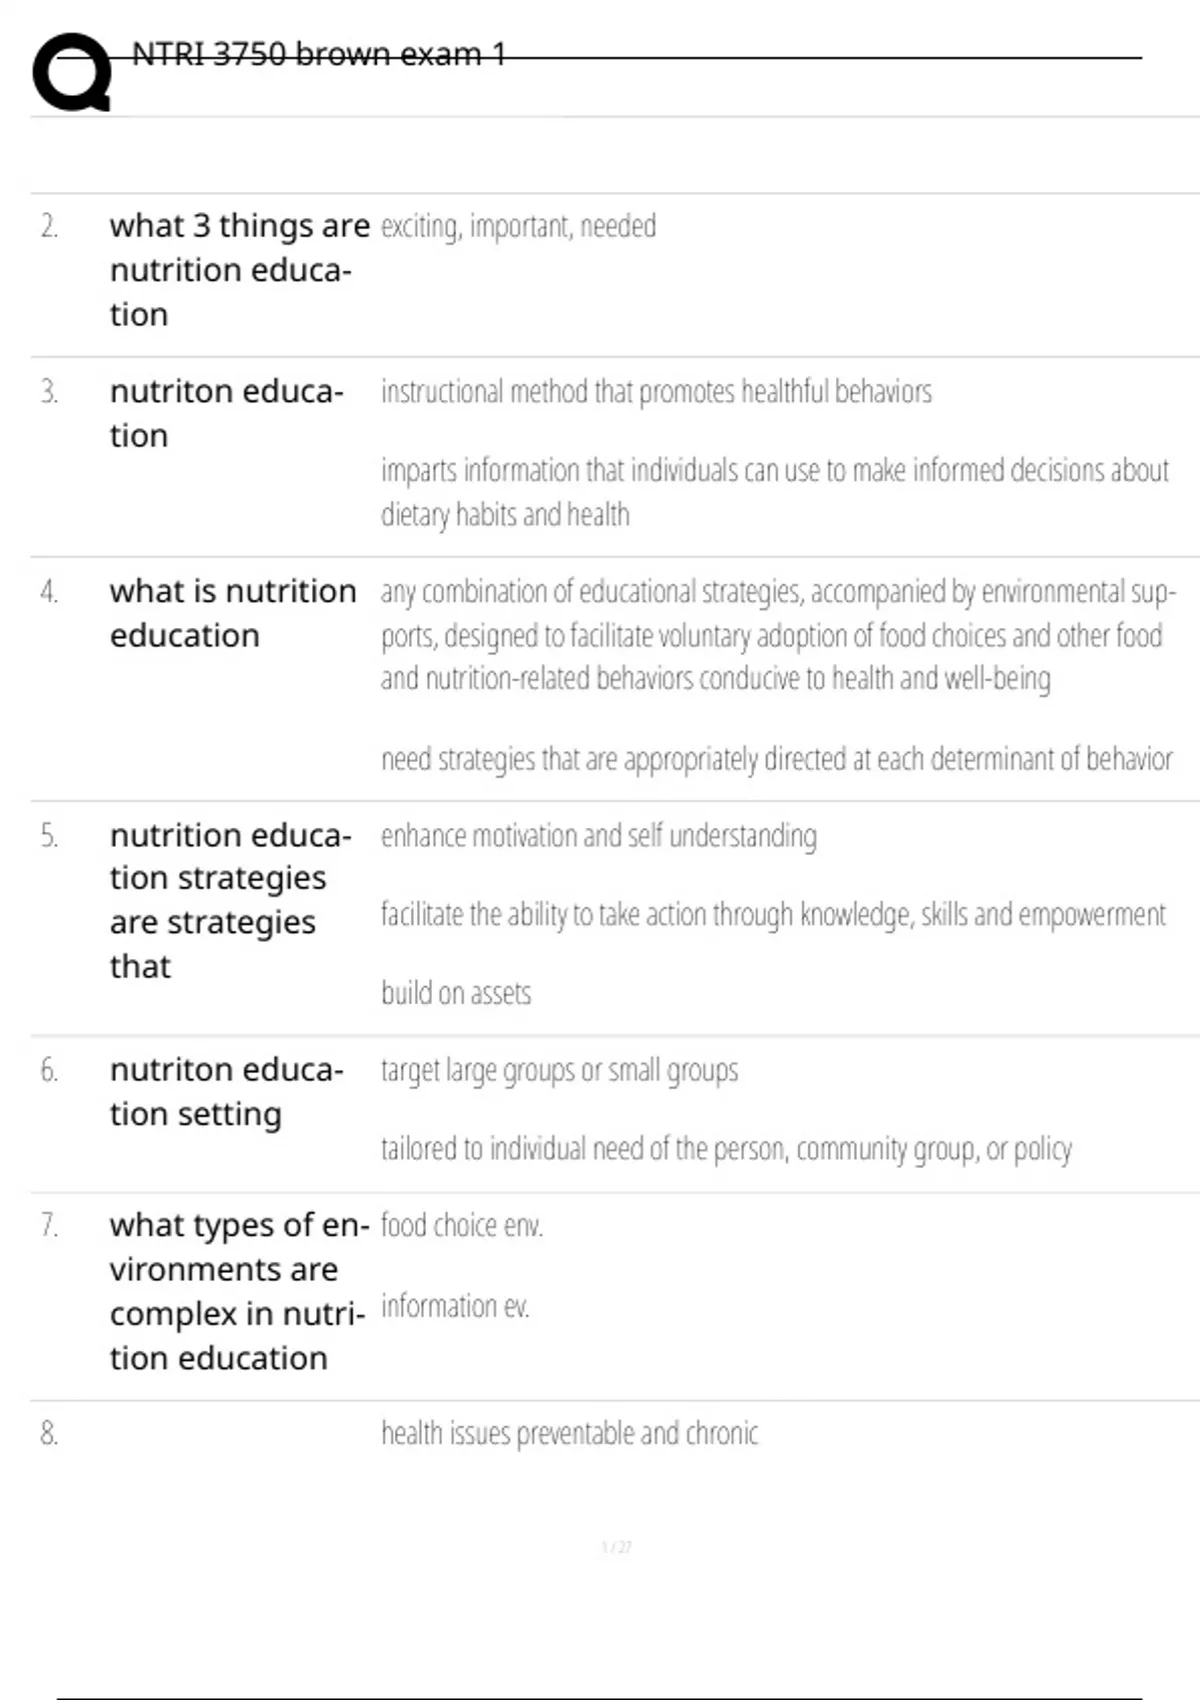
Task: Click the Quizlet Q logo icon
Action: coord(72,71)
